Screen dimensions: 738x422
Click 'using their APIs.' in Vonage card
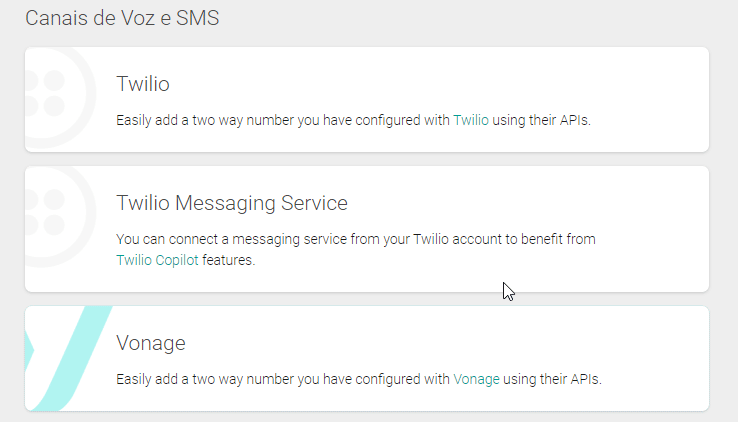point(553,380)
